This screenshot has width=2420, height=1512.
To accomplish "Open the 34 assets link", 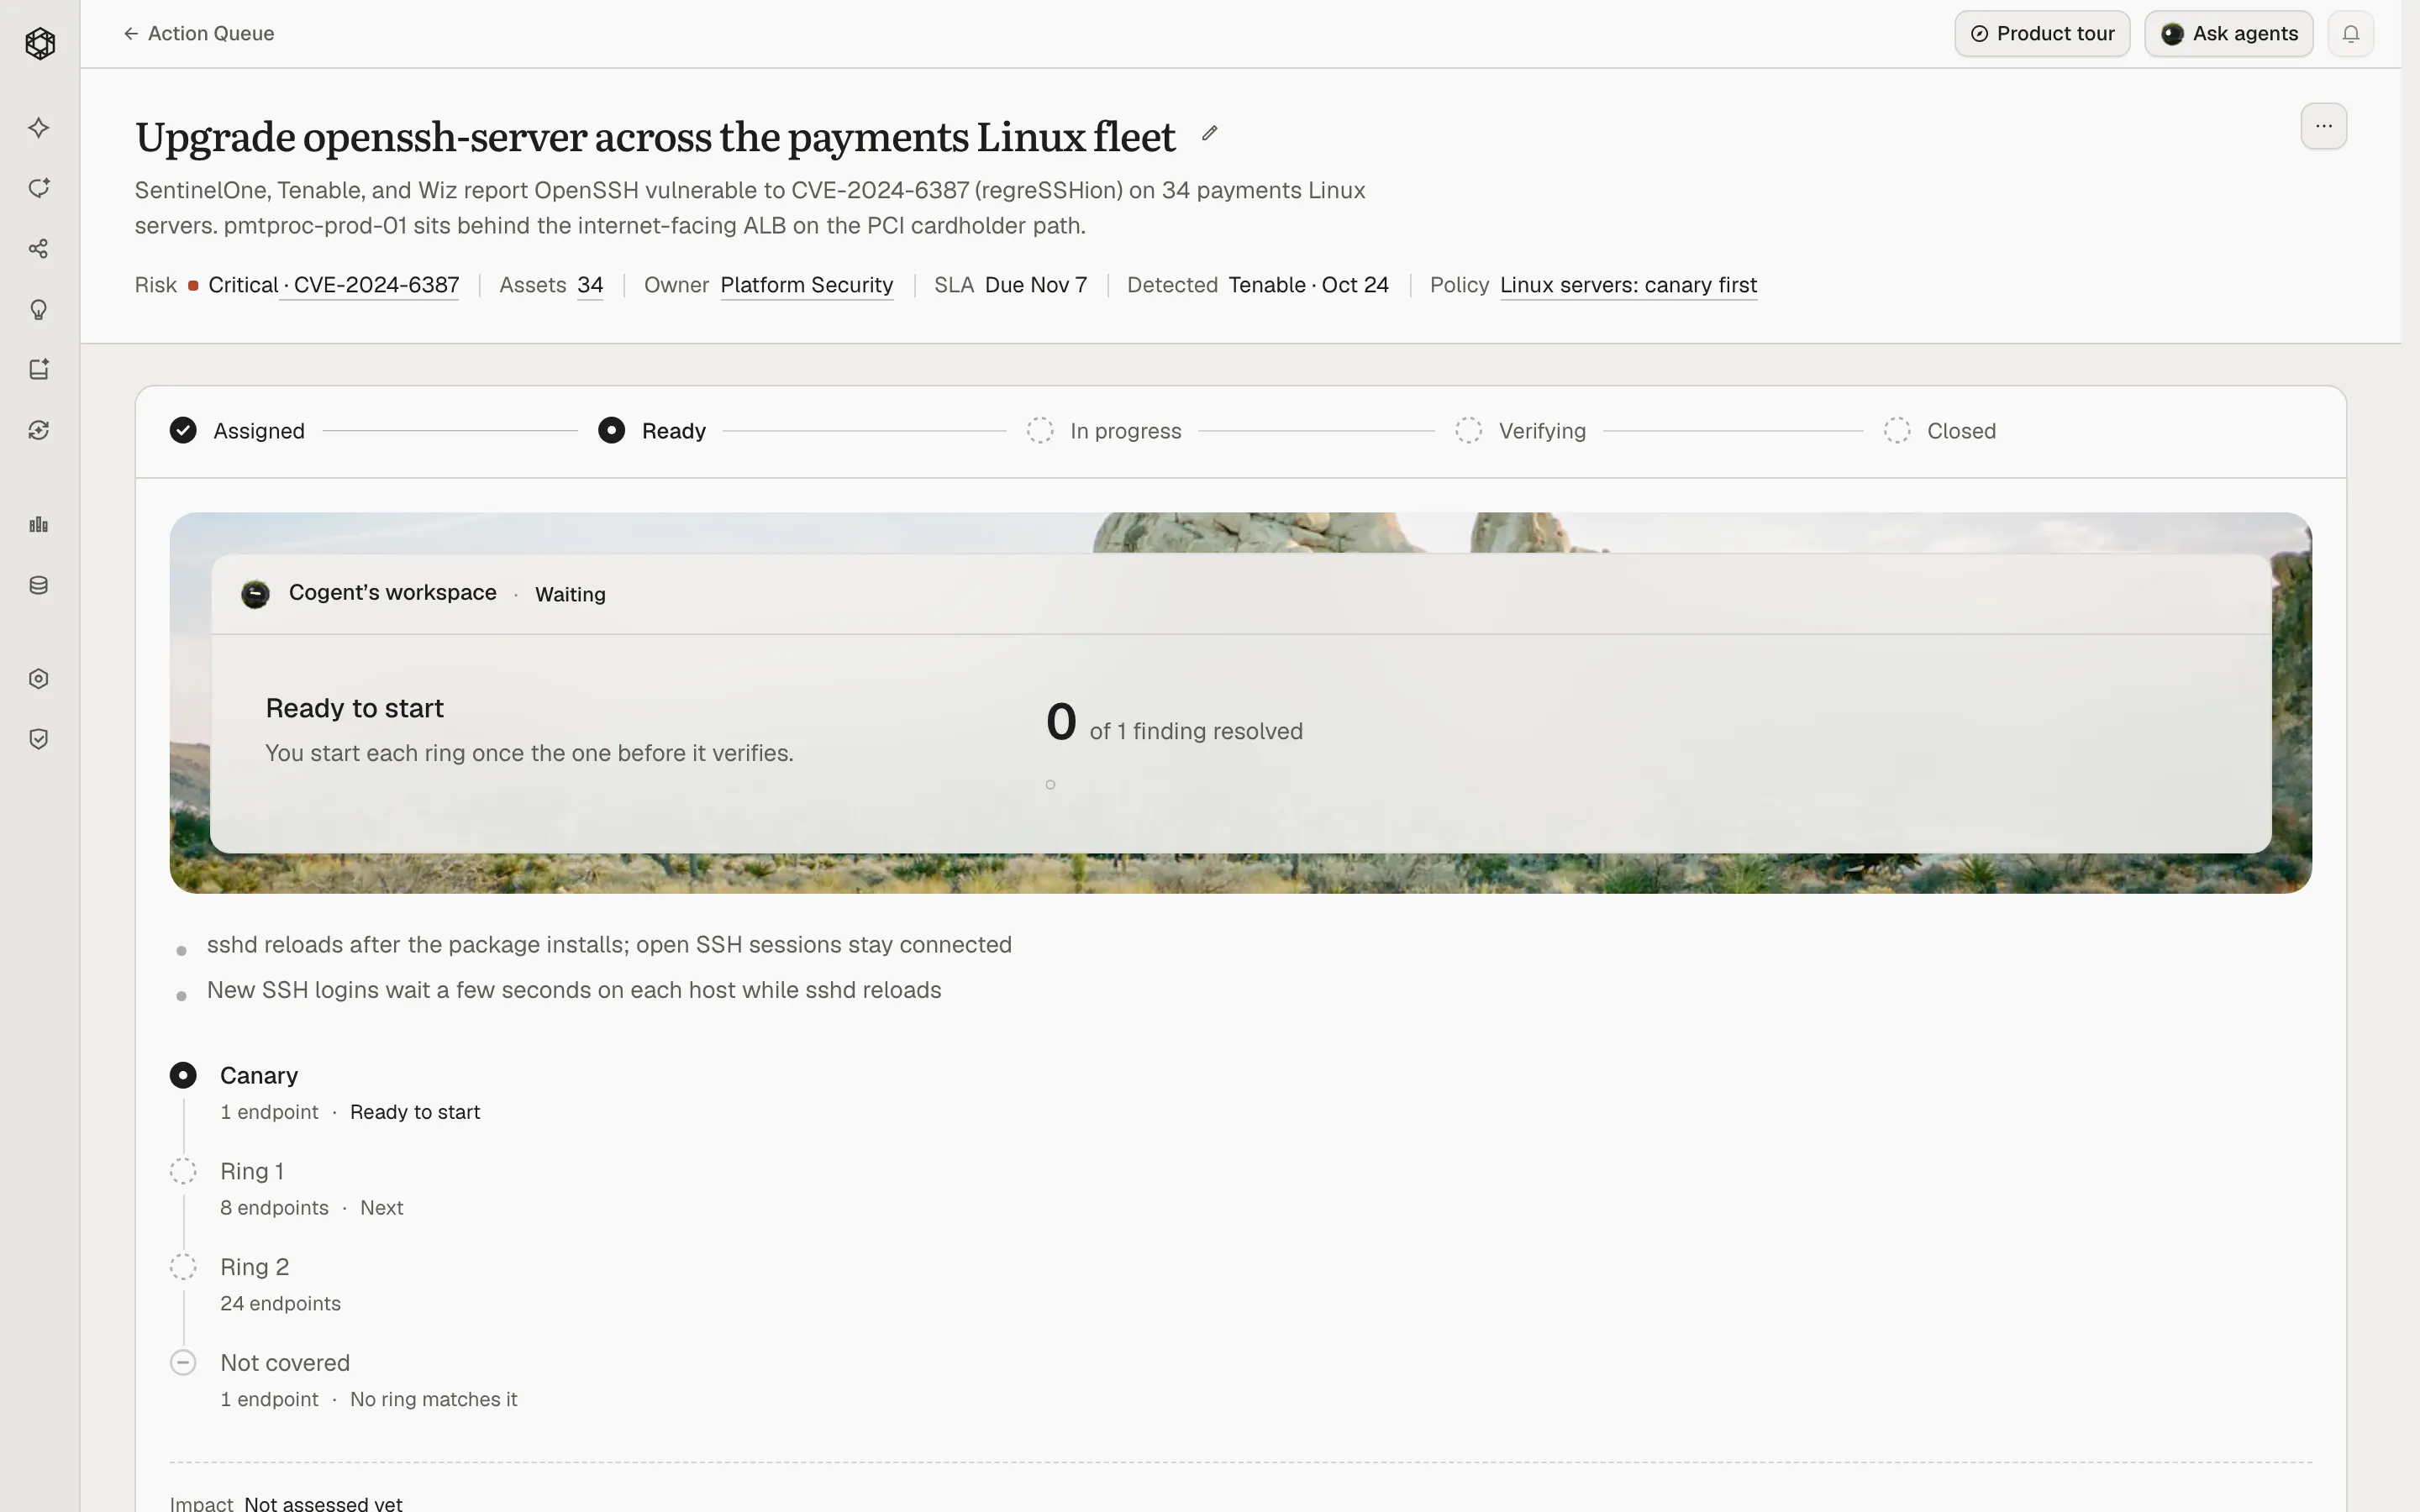I will (590, 285).
